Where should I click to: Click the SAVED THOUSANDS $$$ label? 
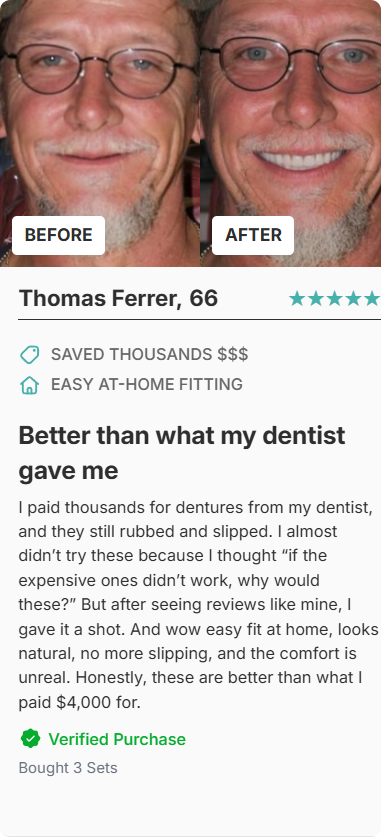149,354
